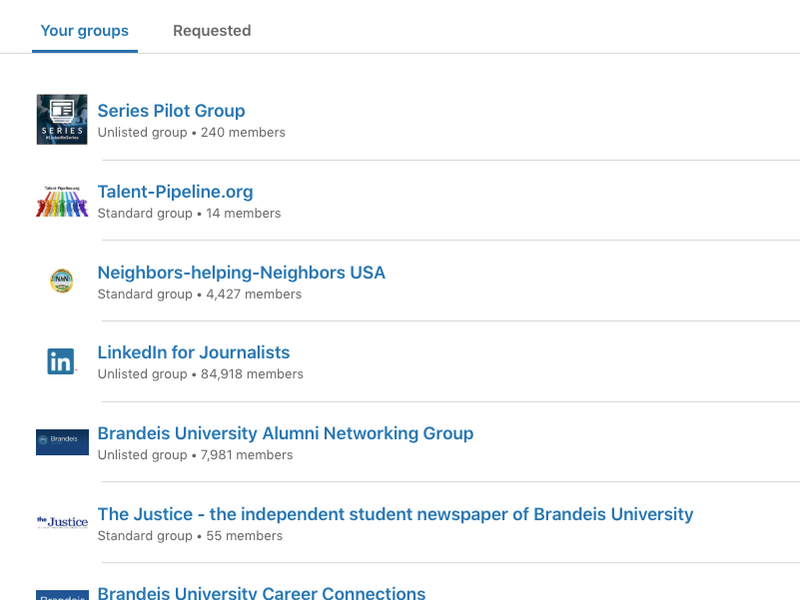Open the Series Pilot Group link
This screenshot has width=800, height=600.
171,111
